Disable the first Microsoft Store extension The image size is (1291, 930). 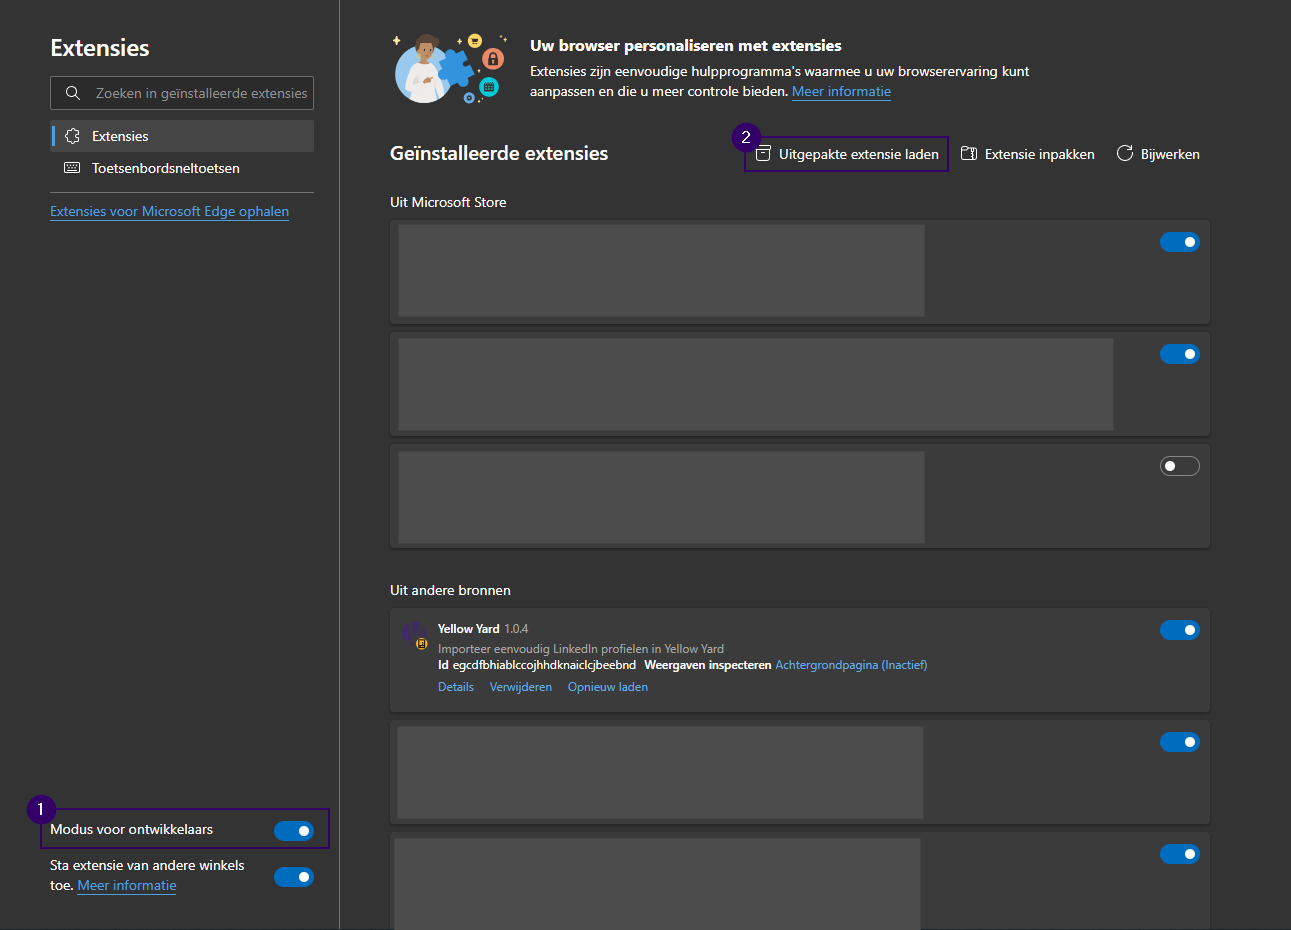[x=1180, y=242]
